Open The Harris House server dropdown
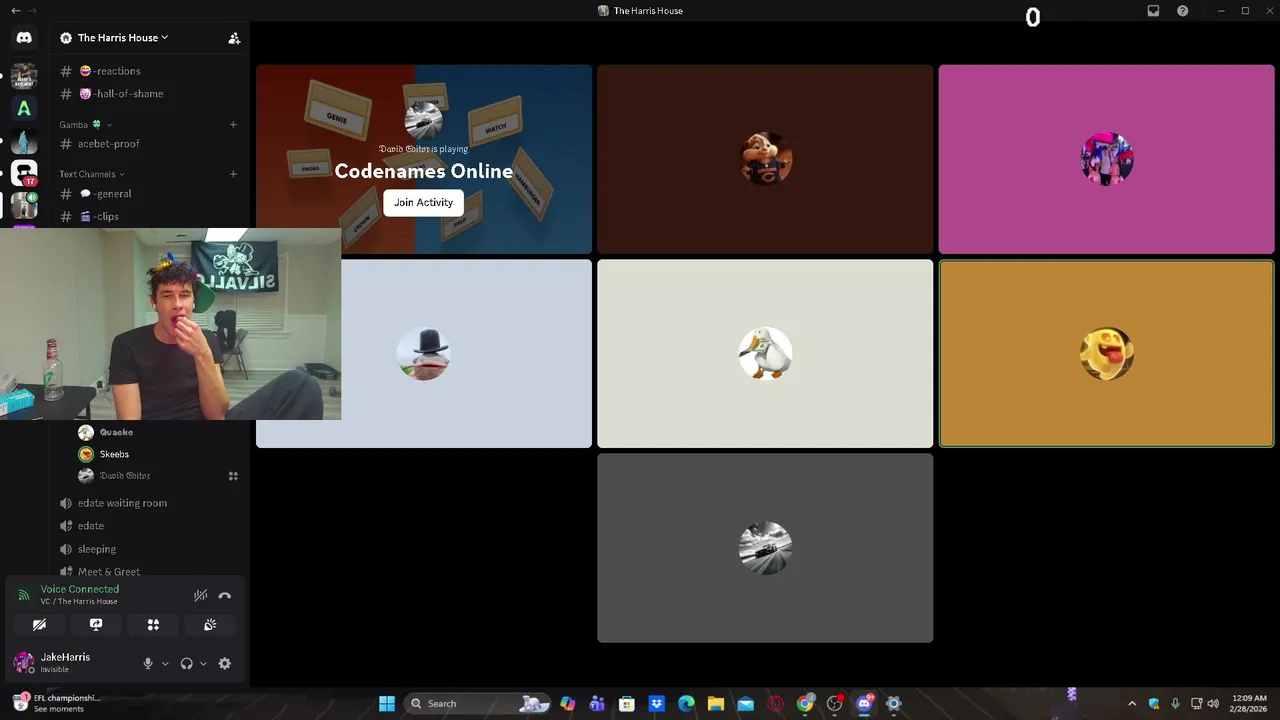The width and height of the screenshot is (1280, 720). 122,38
